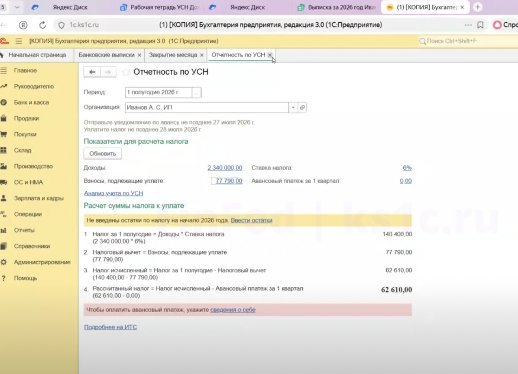Image resolution: width=518 pixels, height=374 pixels.
Task: Open the 1C hamburger menu icon
Action: (19, 41)
